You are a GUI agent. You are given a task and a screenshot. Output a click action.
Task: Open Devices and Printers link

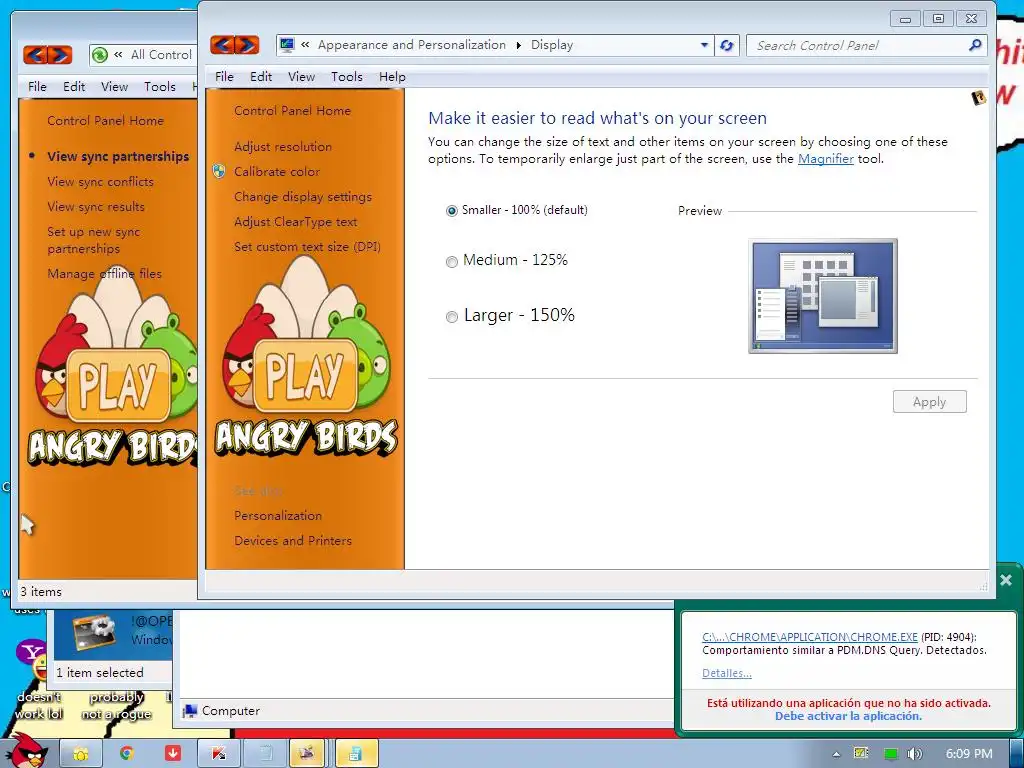[x=293, y=541]
